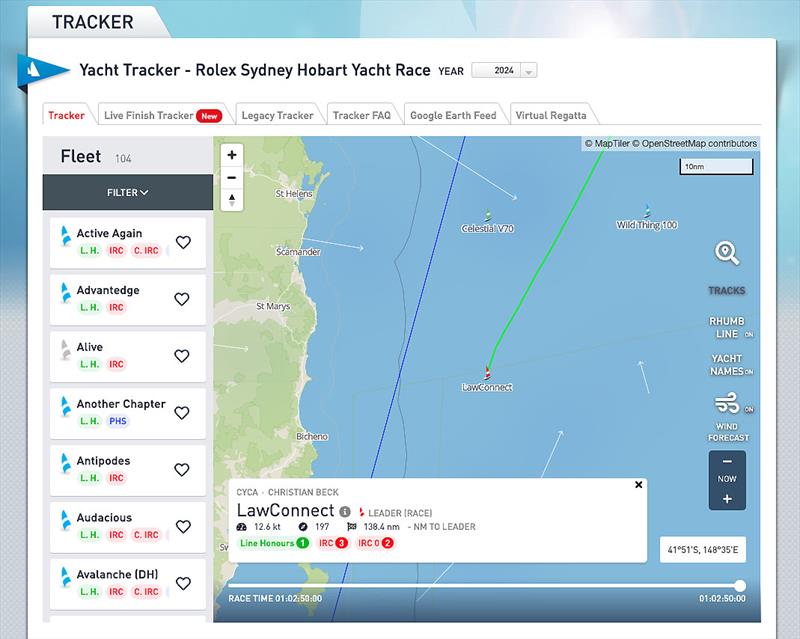The width and height of the screenshot is (800, 639).
Task: Click the race time slider handle
Action: tap(740, 585)
